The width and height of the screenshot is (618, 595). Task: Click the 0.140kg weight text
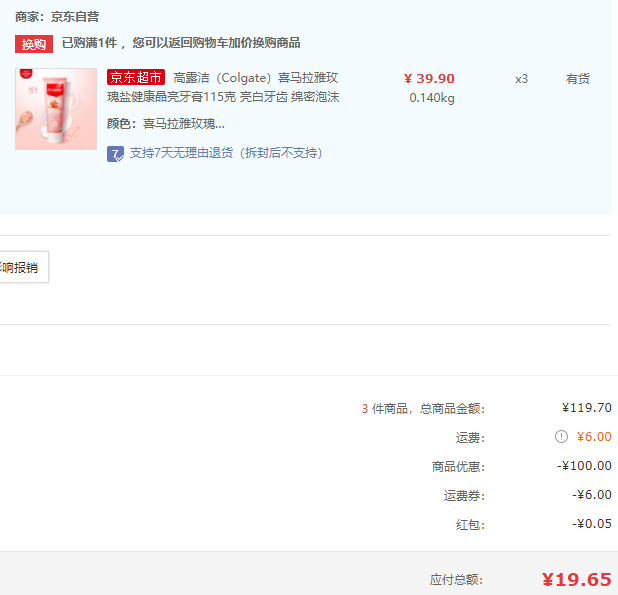tap(432, 98)
